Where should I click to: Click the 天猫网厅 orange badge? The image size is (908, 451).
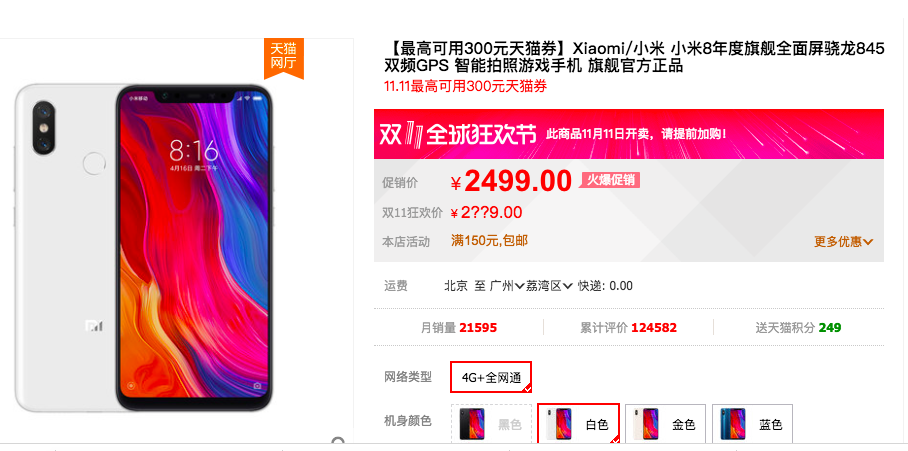284,57
